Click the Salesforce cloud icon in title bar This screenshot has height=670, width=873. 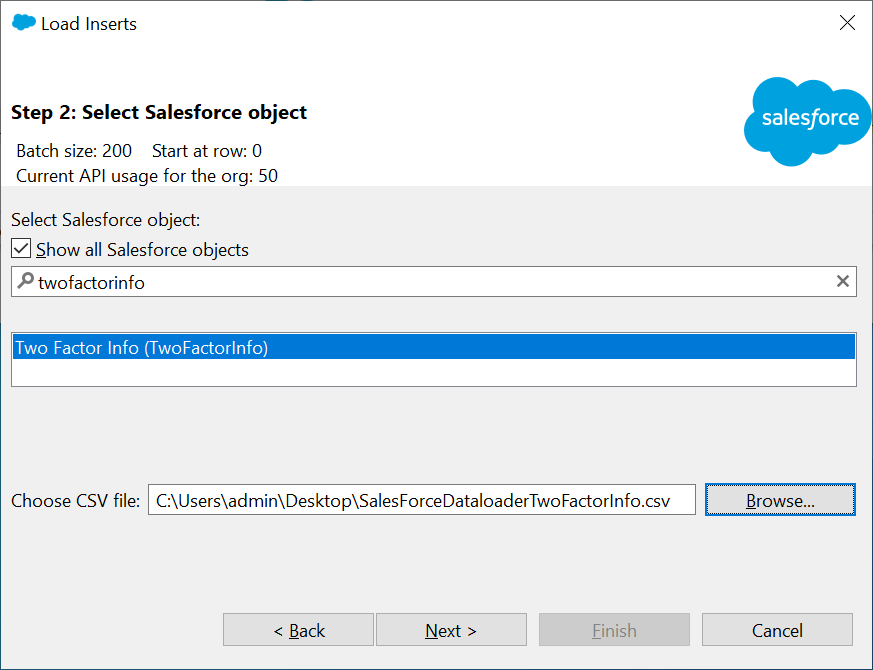[x=24, y=23]
